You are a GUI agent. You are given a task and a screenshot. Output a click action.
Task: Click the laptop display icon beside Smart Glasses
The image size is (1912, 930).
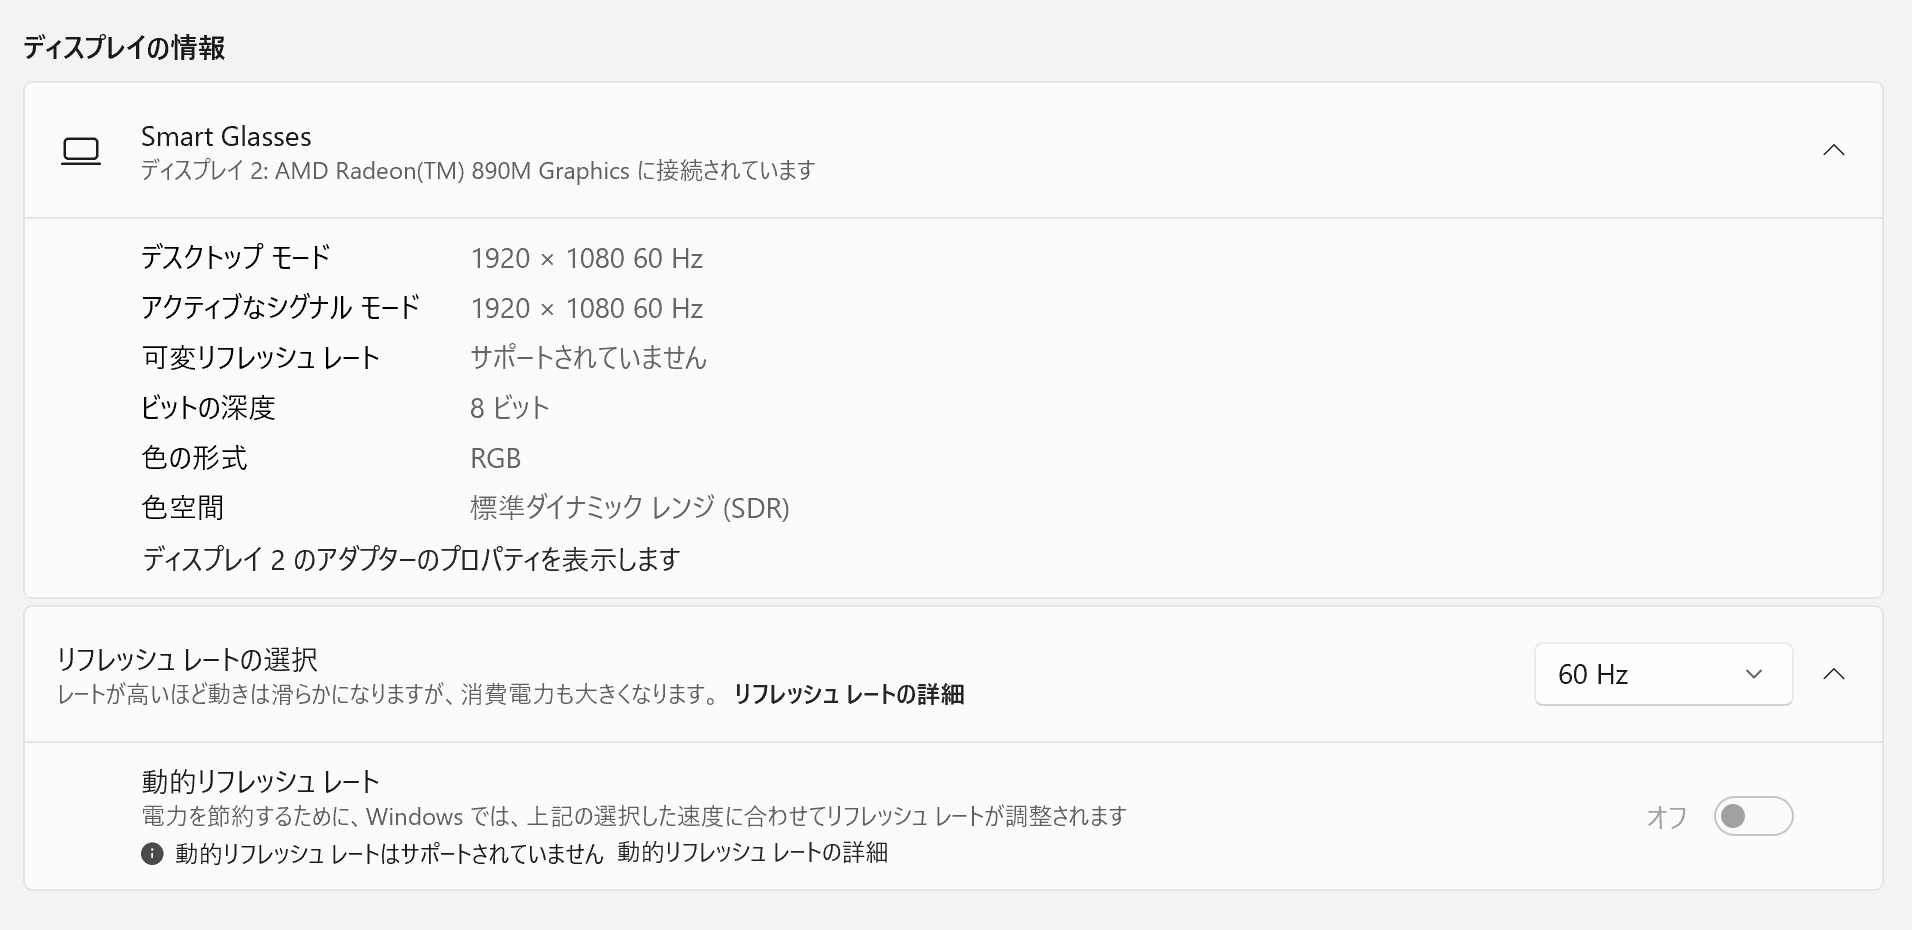pyautogui.click(x=81, y=151)
